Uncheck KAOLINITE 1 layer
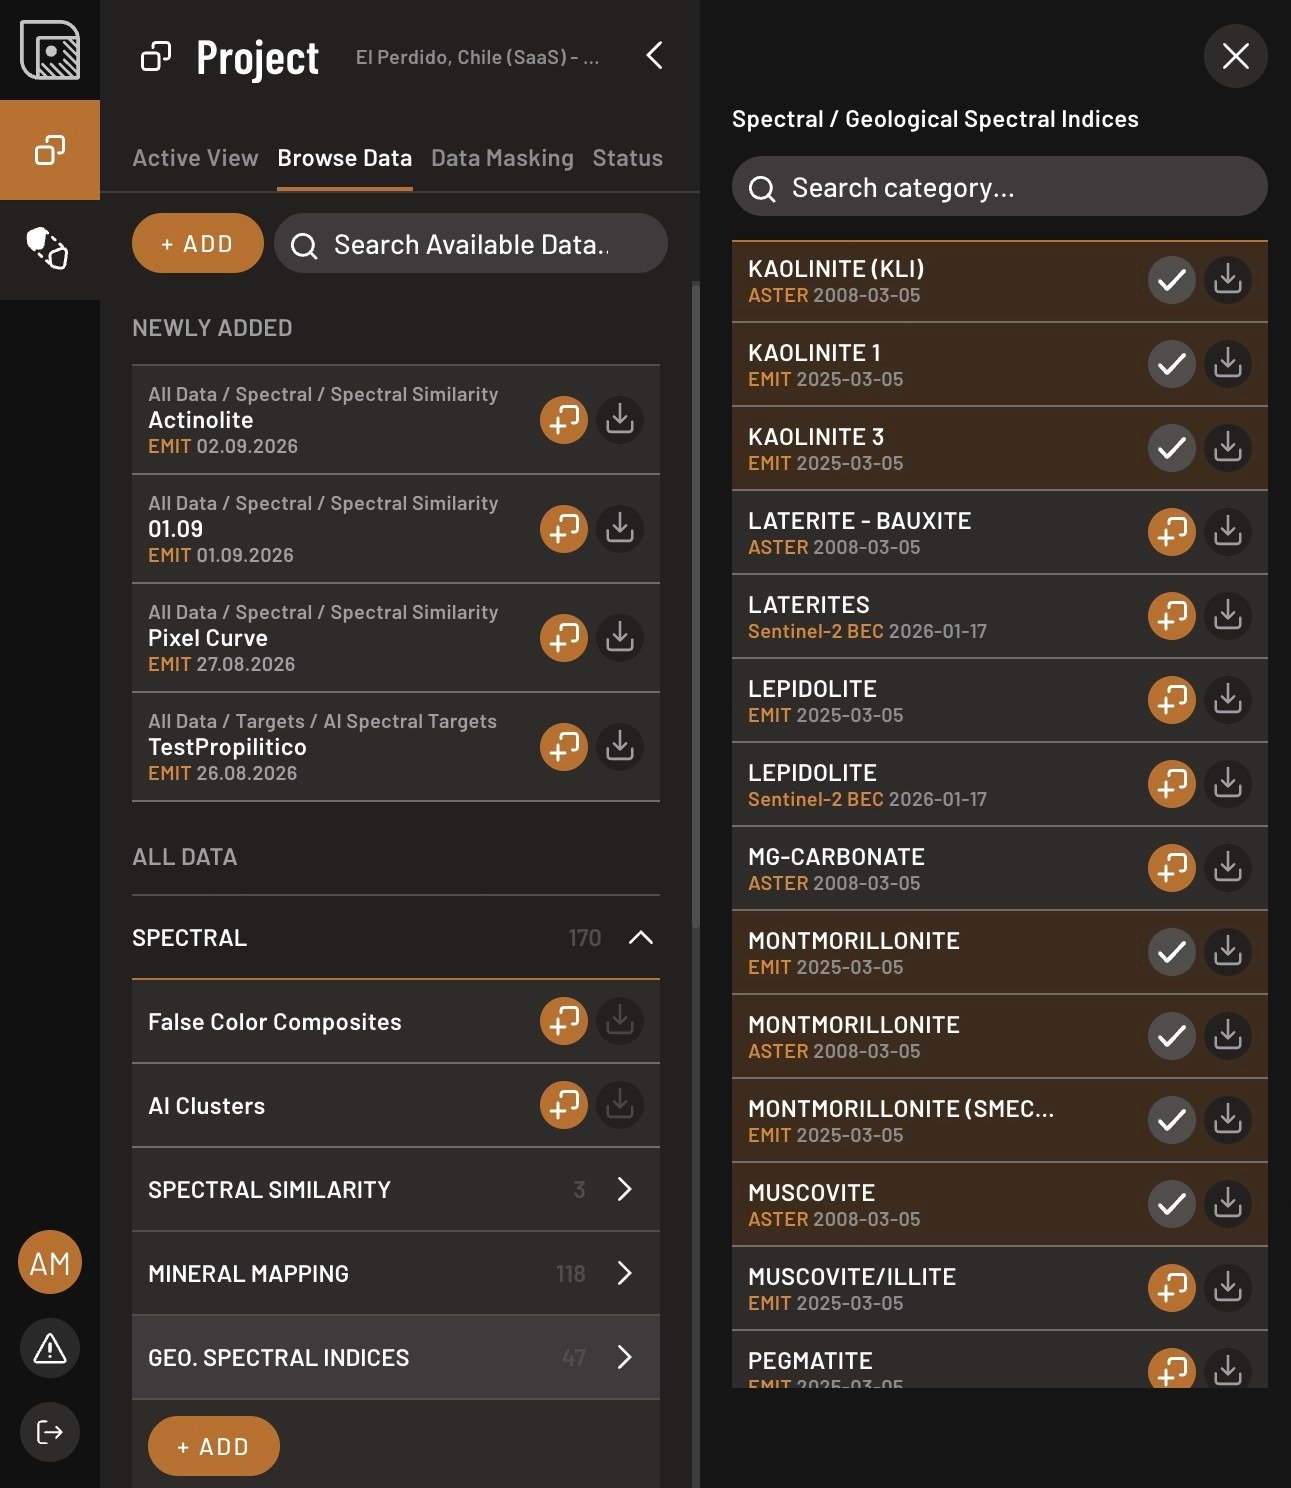This screenshot has height=1488, width=1291. (1172, 364)
